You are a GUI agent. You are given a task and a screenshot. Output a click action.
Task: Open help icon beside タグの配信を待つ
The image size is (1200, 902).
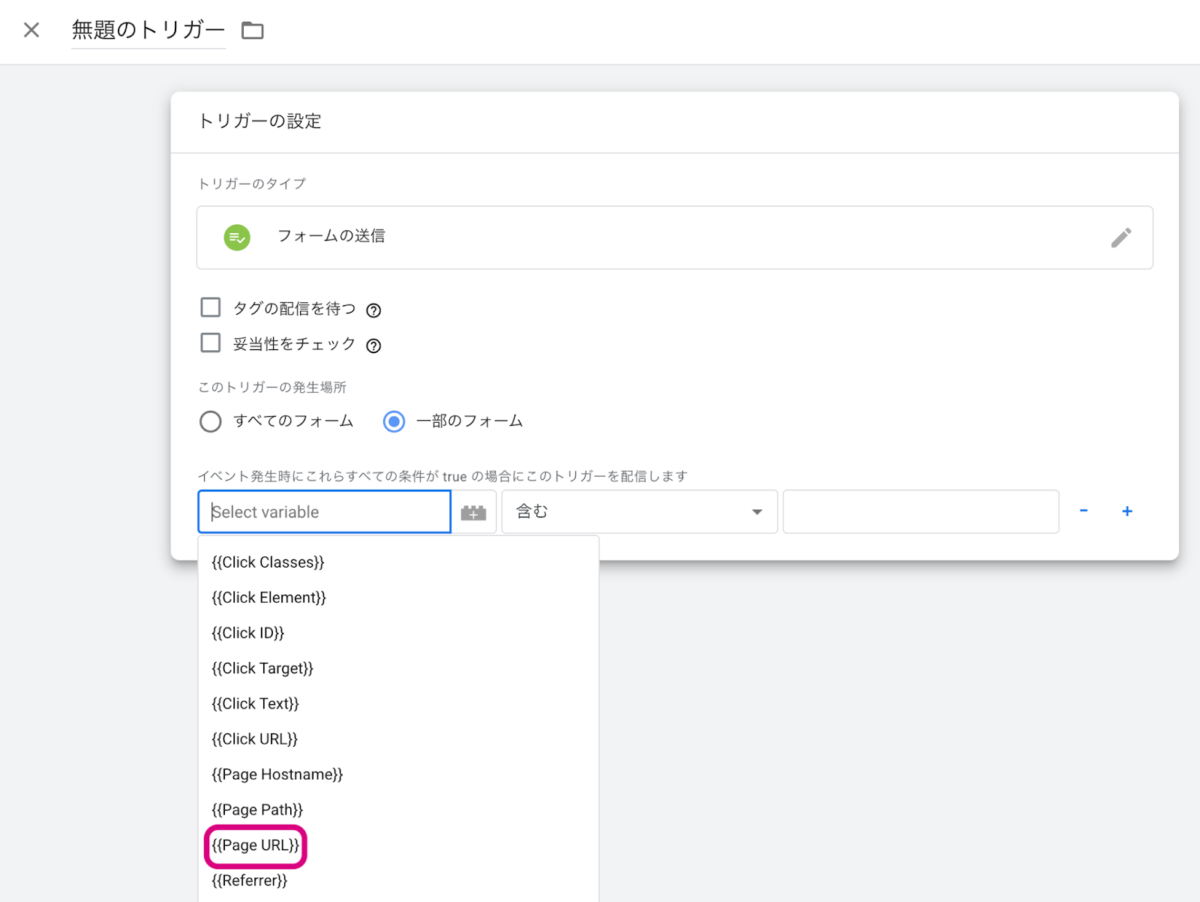374,310
